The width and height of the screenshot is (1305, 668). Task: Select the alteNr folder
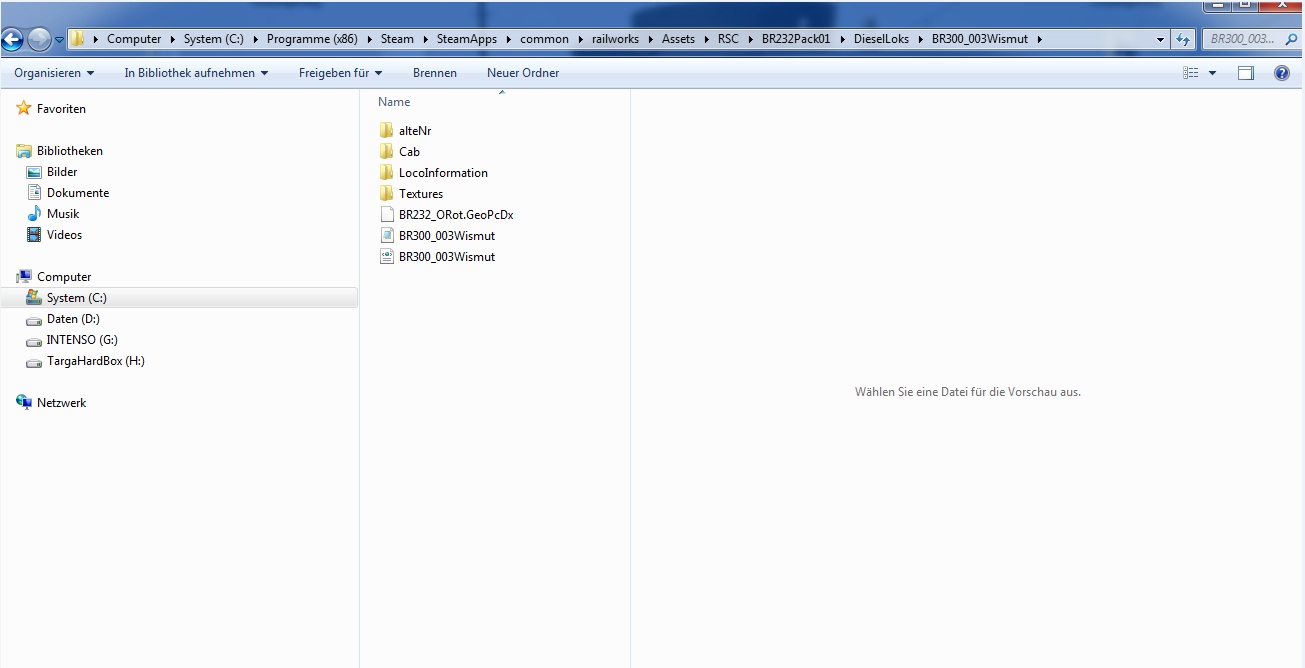415,131
